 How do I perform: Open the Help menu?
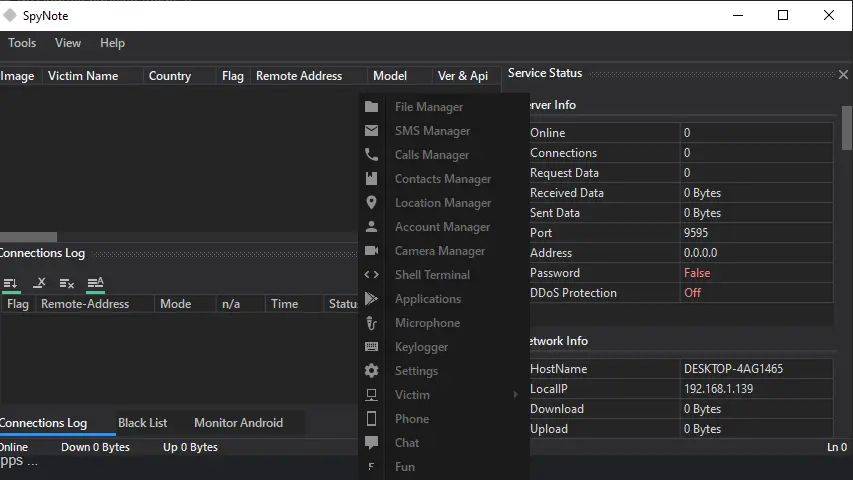click(113, 43)
